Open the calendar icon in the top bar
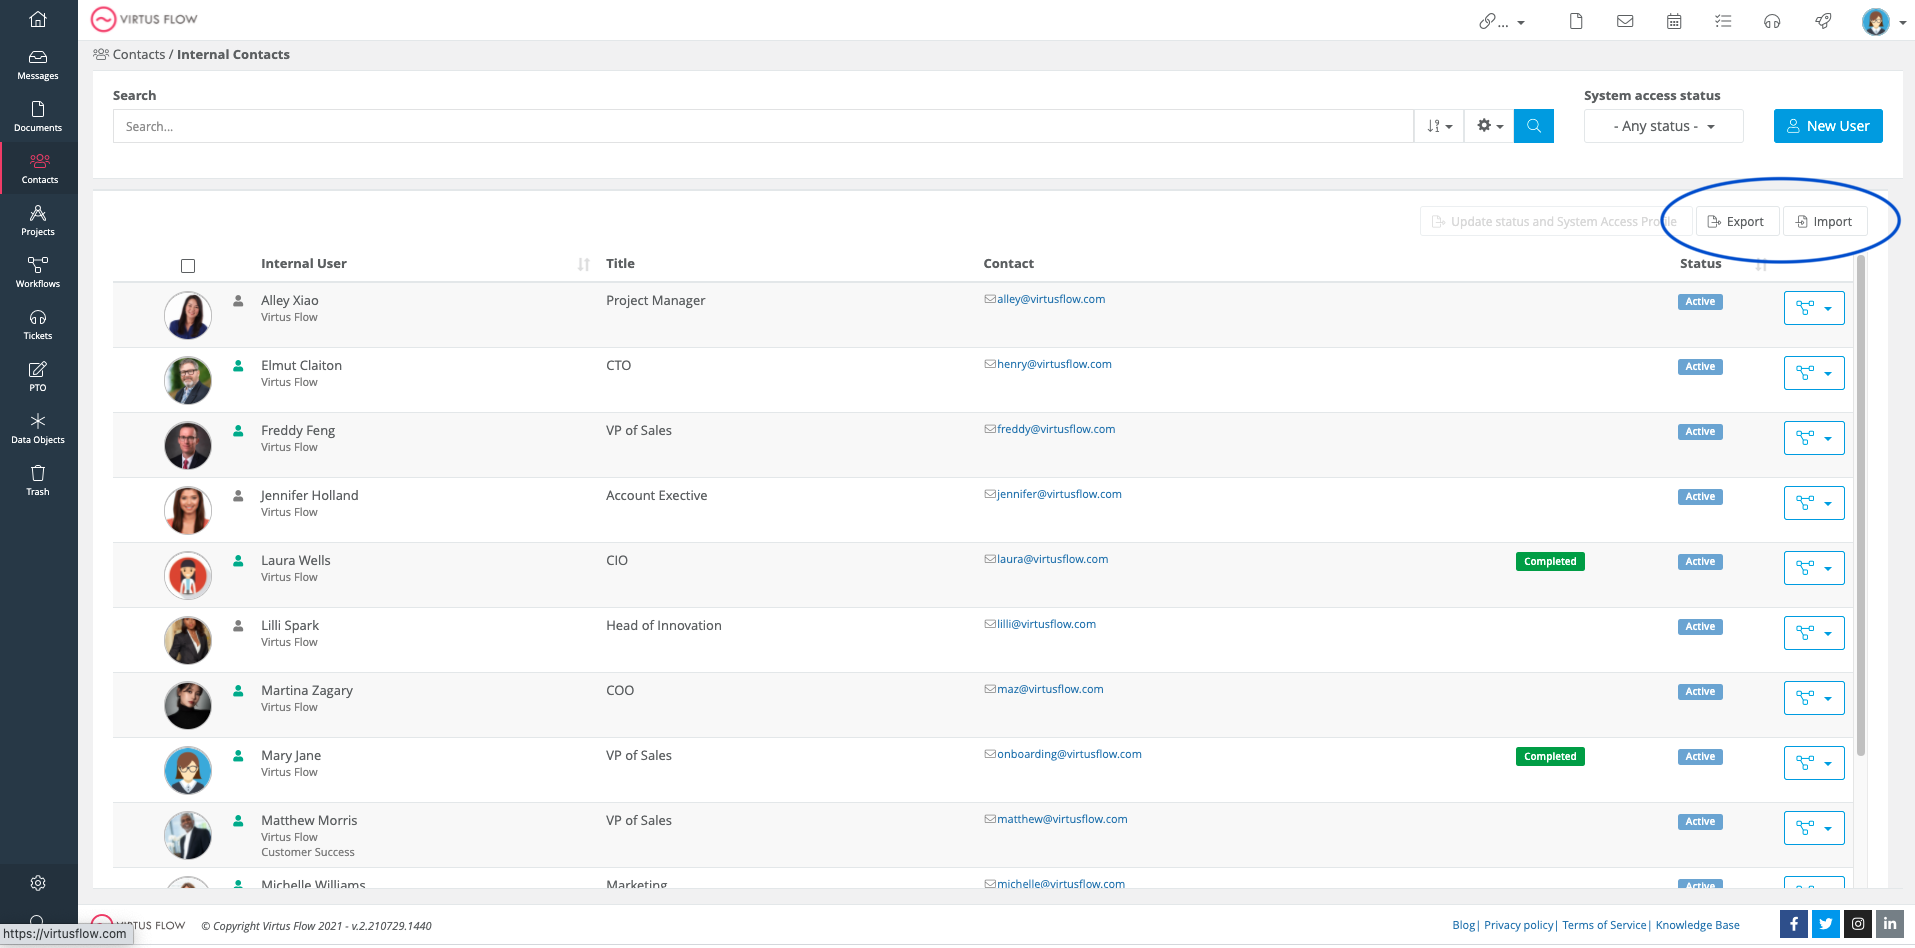This screenshot has width=1915, height=948. coord(1674,21)
